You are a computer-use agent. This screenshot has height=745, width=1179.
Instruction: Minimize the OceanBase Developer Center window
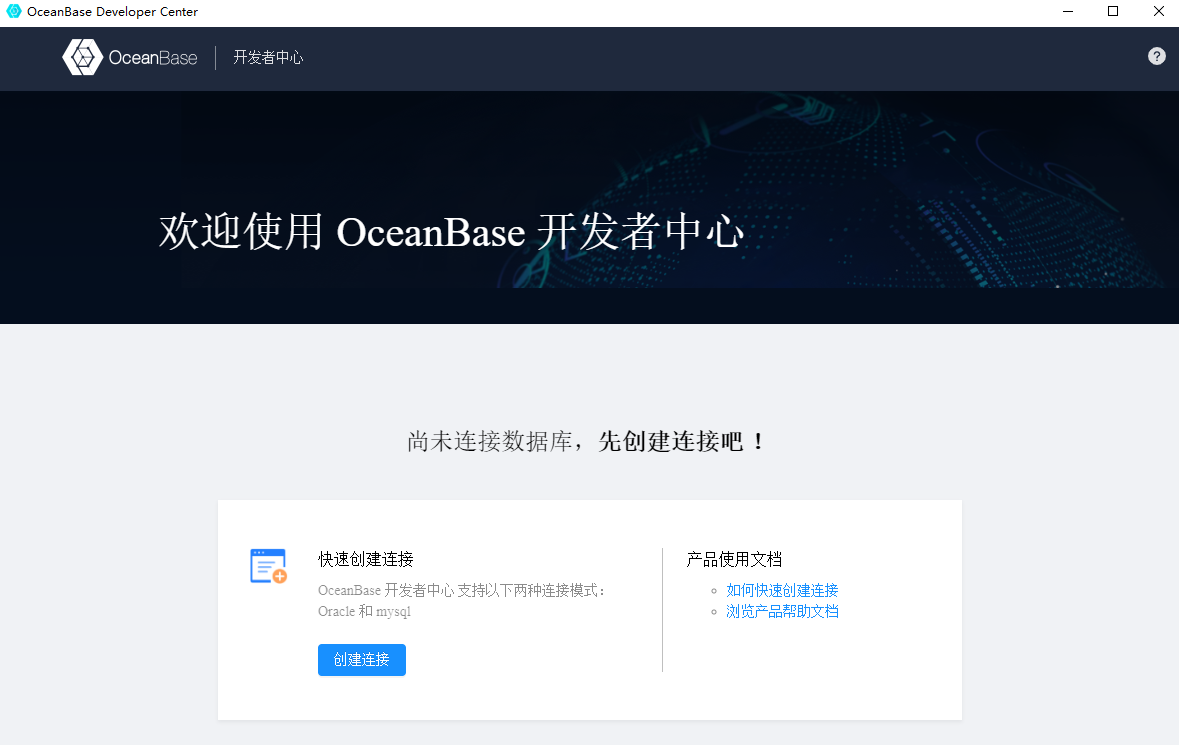(1068, 11)
